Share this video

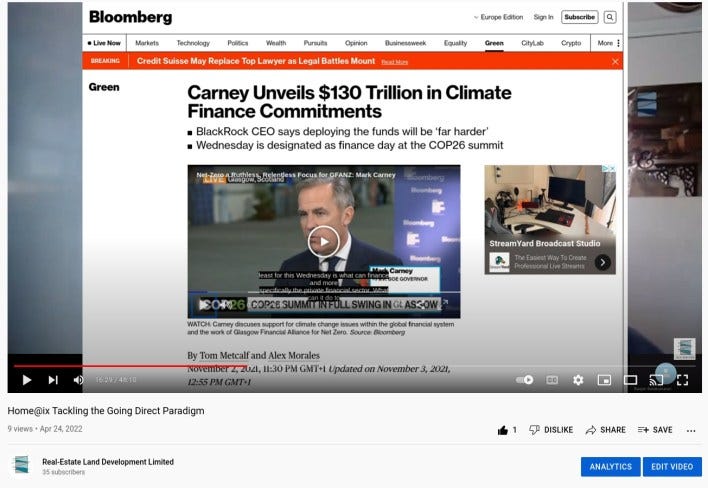606,430
